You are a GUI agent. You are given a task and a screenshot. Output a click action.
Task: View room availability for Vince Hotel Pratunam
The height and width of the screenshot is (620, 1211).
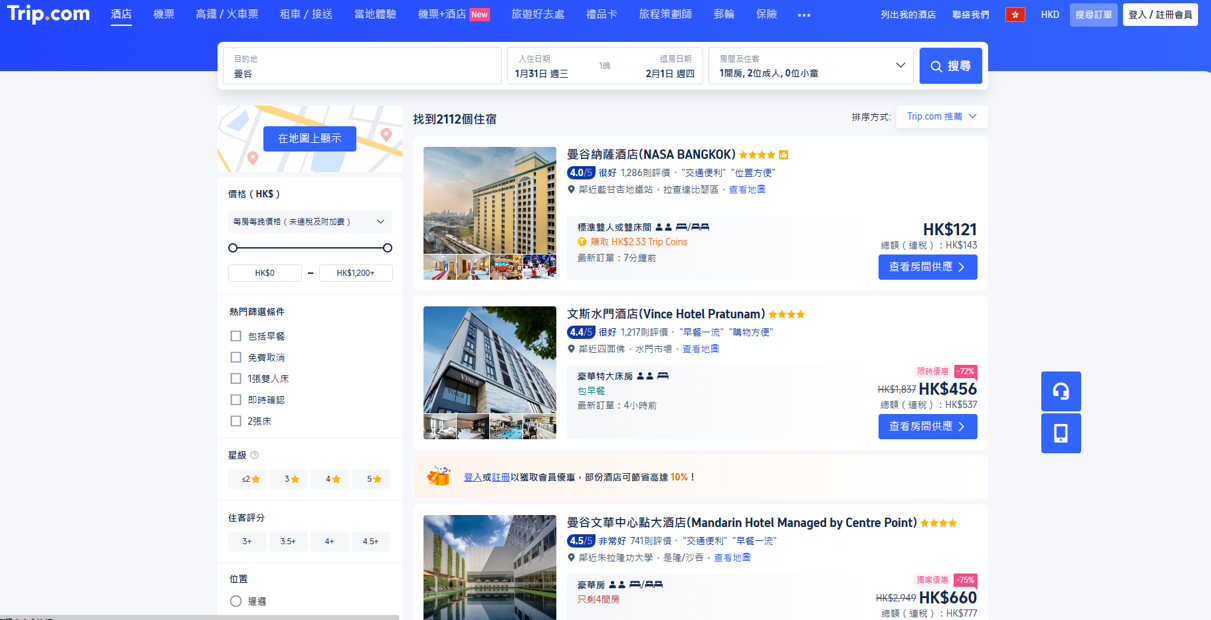pyautogui.click(x=928, y=426)
